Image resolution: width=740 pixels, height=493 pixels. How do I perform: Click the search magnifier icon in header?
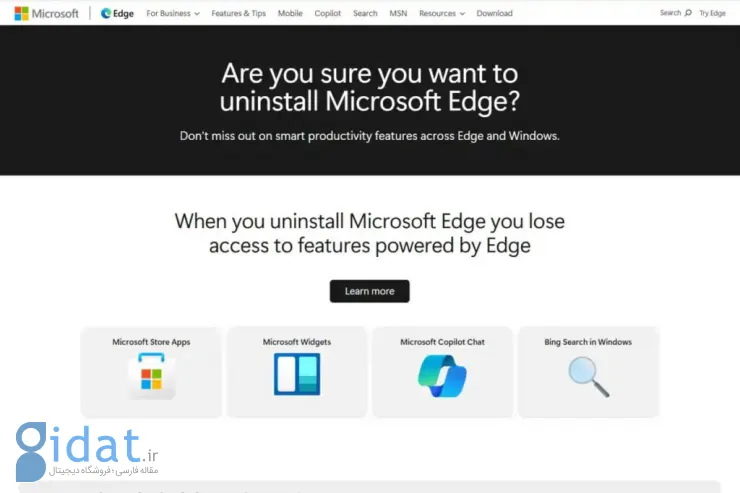tap(688, 13)
